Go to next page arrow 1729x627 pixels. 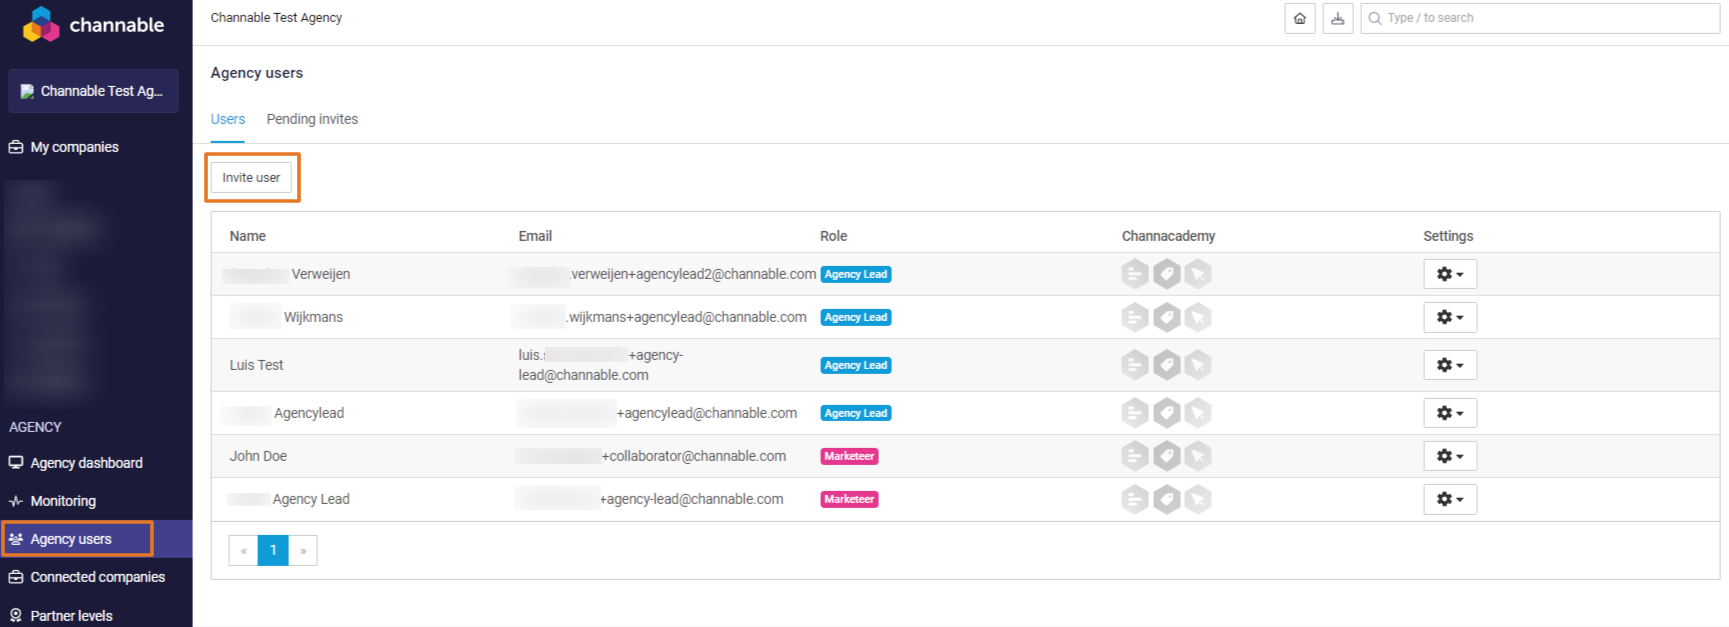point(303,550)
